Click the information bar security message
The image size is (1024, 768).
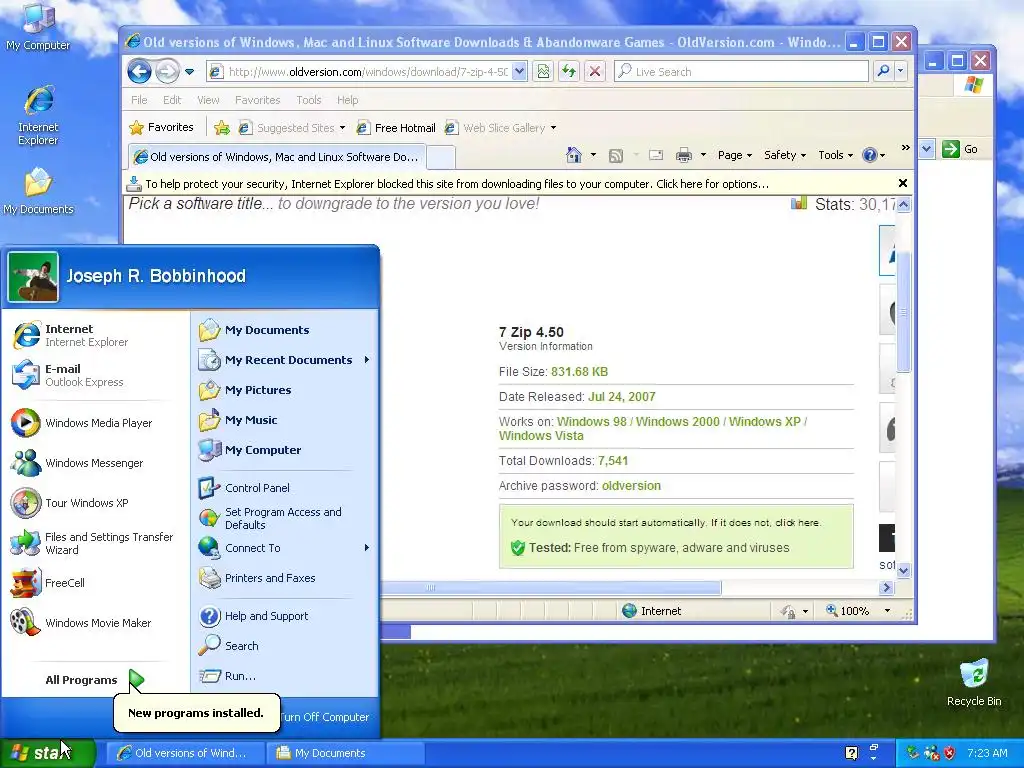pyautogui.click(x=457, y=184)
